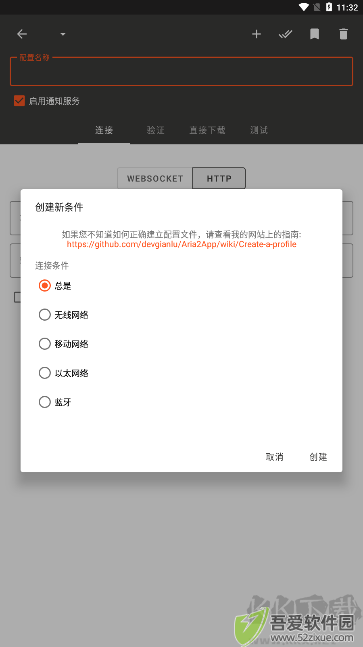The height and width of the screenshot is (647, 363).
Task: Delete profile using trash icon
Action: tap(343, 34)
